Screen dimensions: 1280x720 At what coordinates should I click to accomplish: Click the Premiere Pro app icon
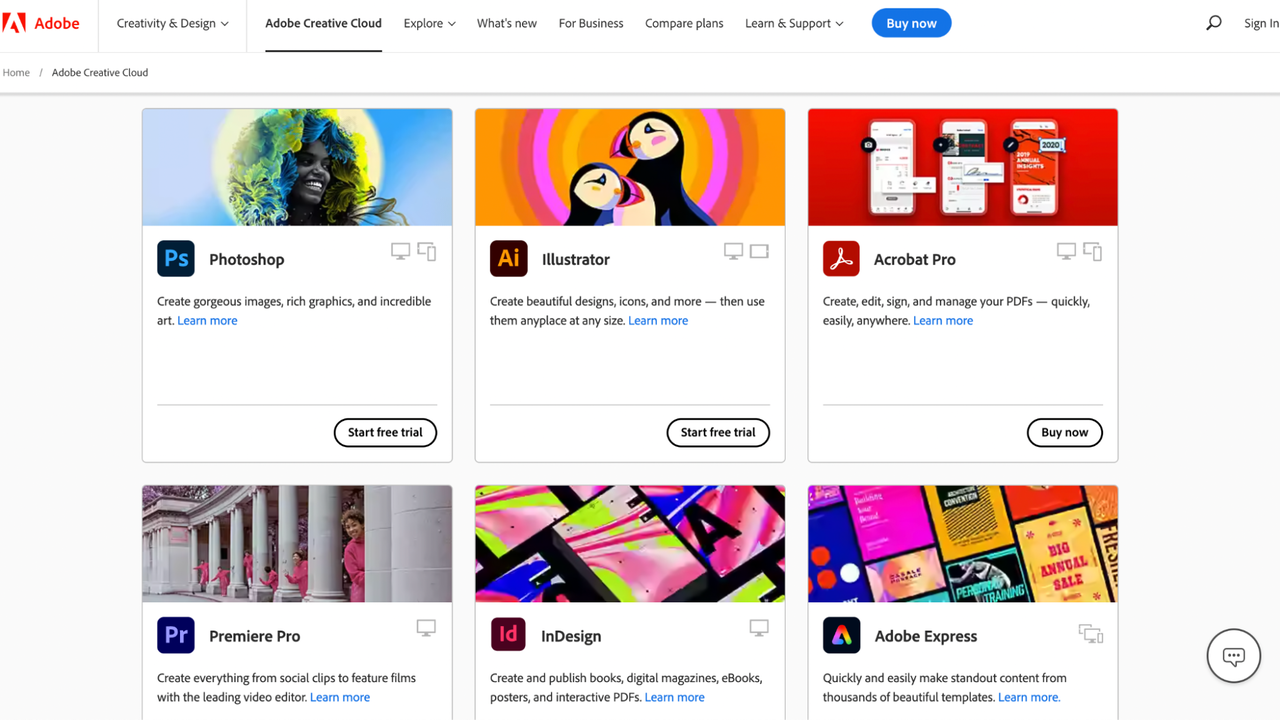click(175, 635)
